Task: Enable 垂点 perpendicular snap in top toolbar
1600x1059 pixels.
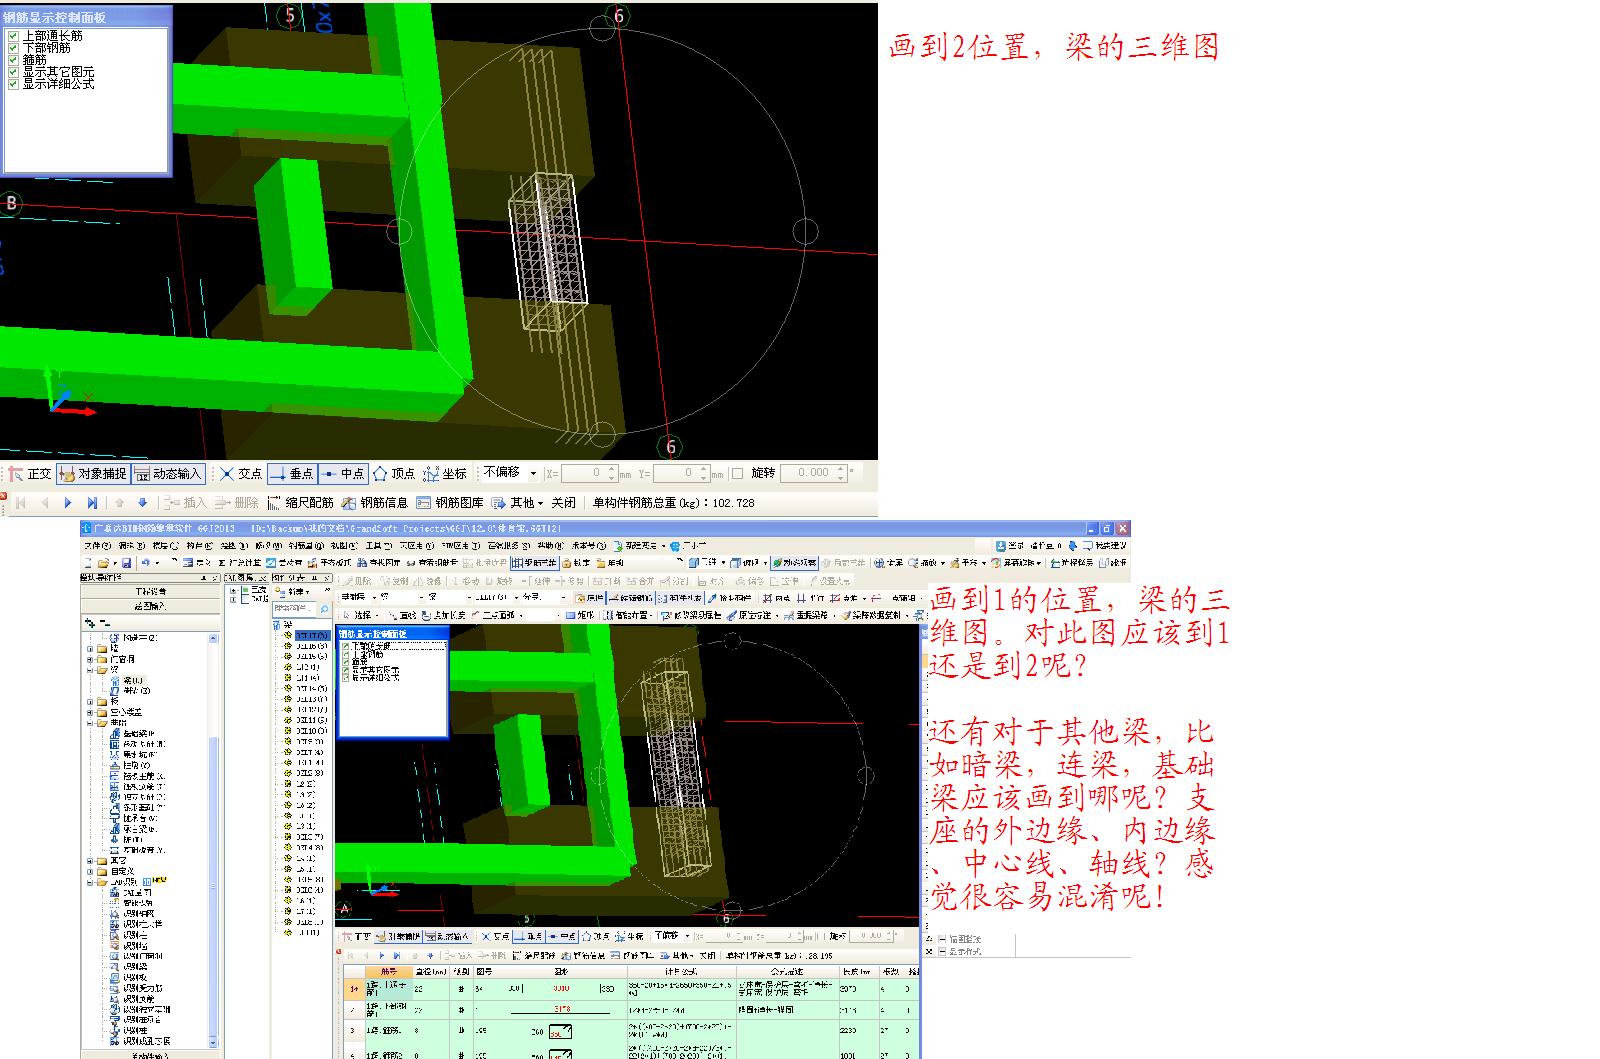Action: point(292,474)
